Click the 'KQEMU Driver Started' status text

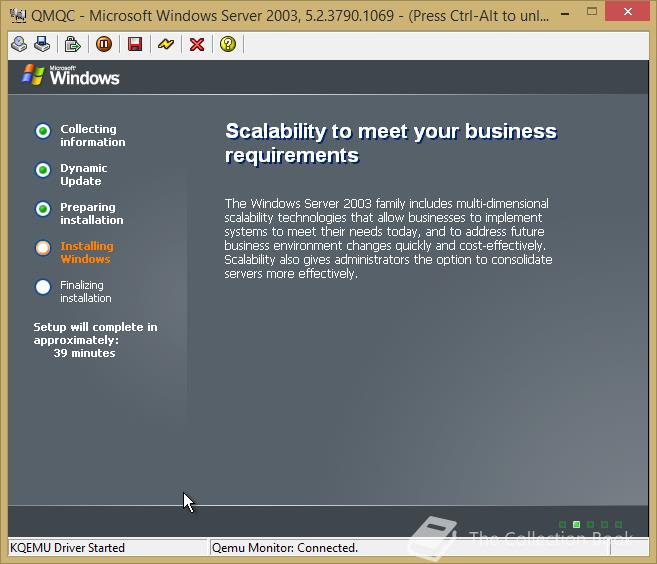click(67, 548)
